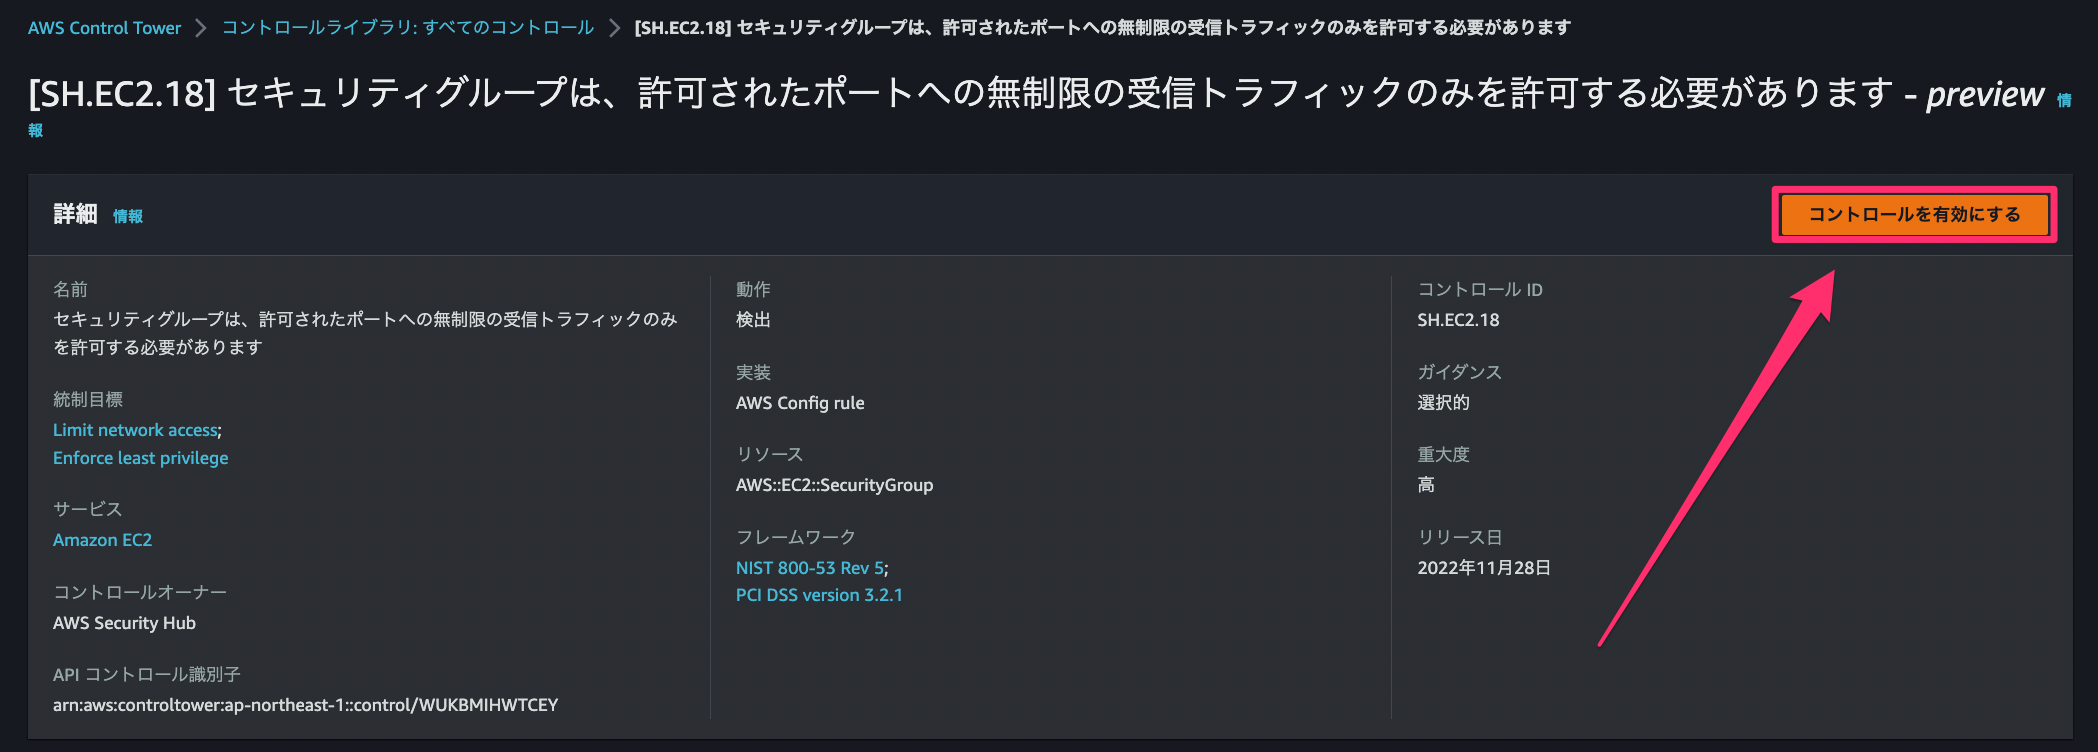The image size is (2098, 752).
Task: Go to コントロールライブラリ: すべてのコントロール breadcrumb
Action: click(x=408, y=28)
